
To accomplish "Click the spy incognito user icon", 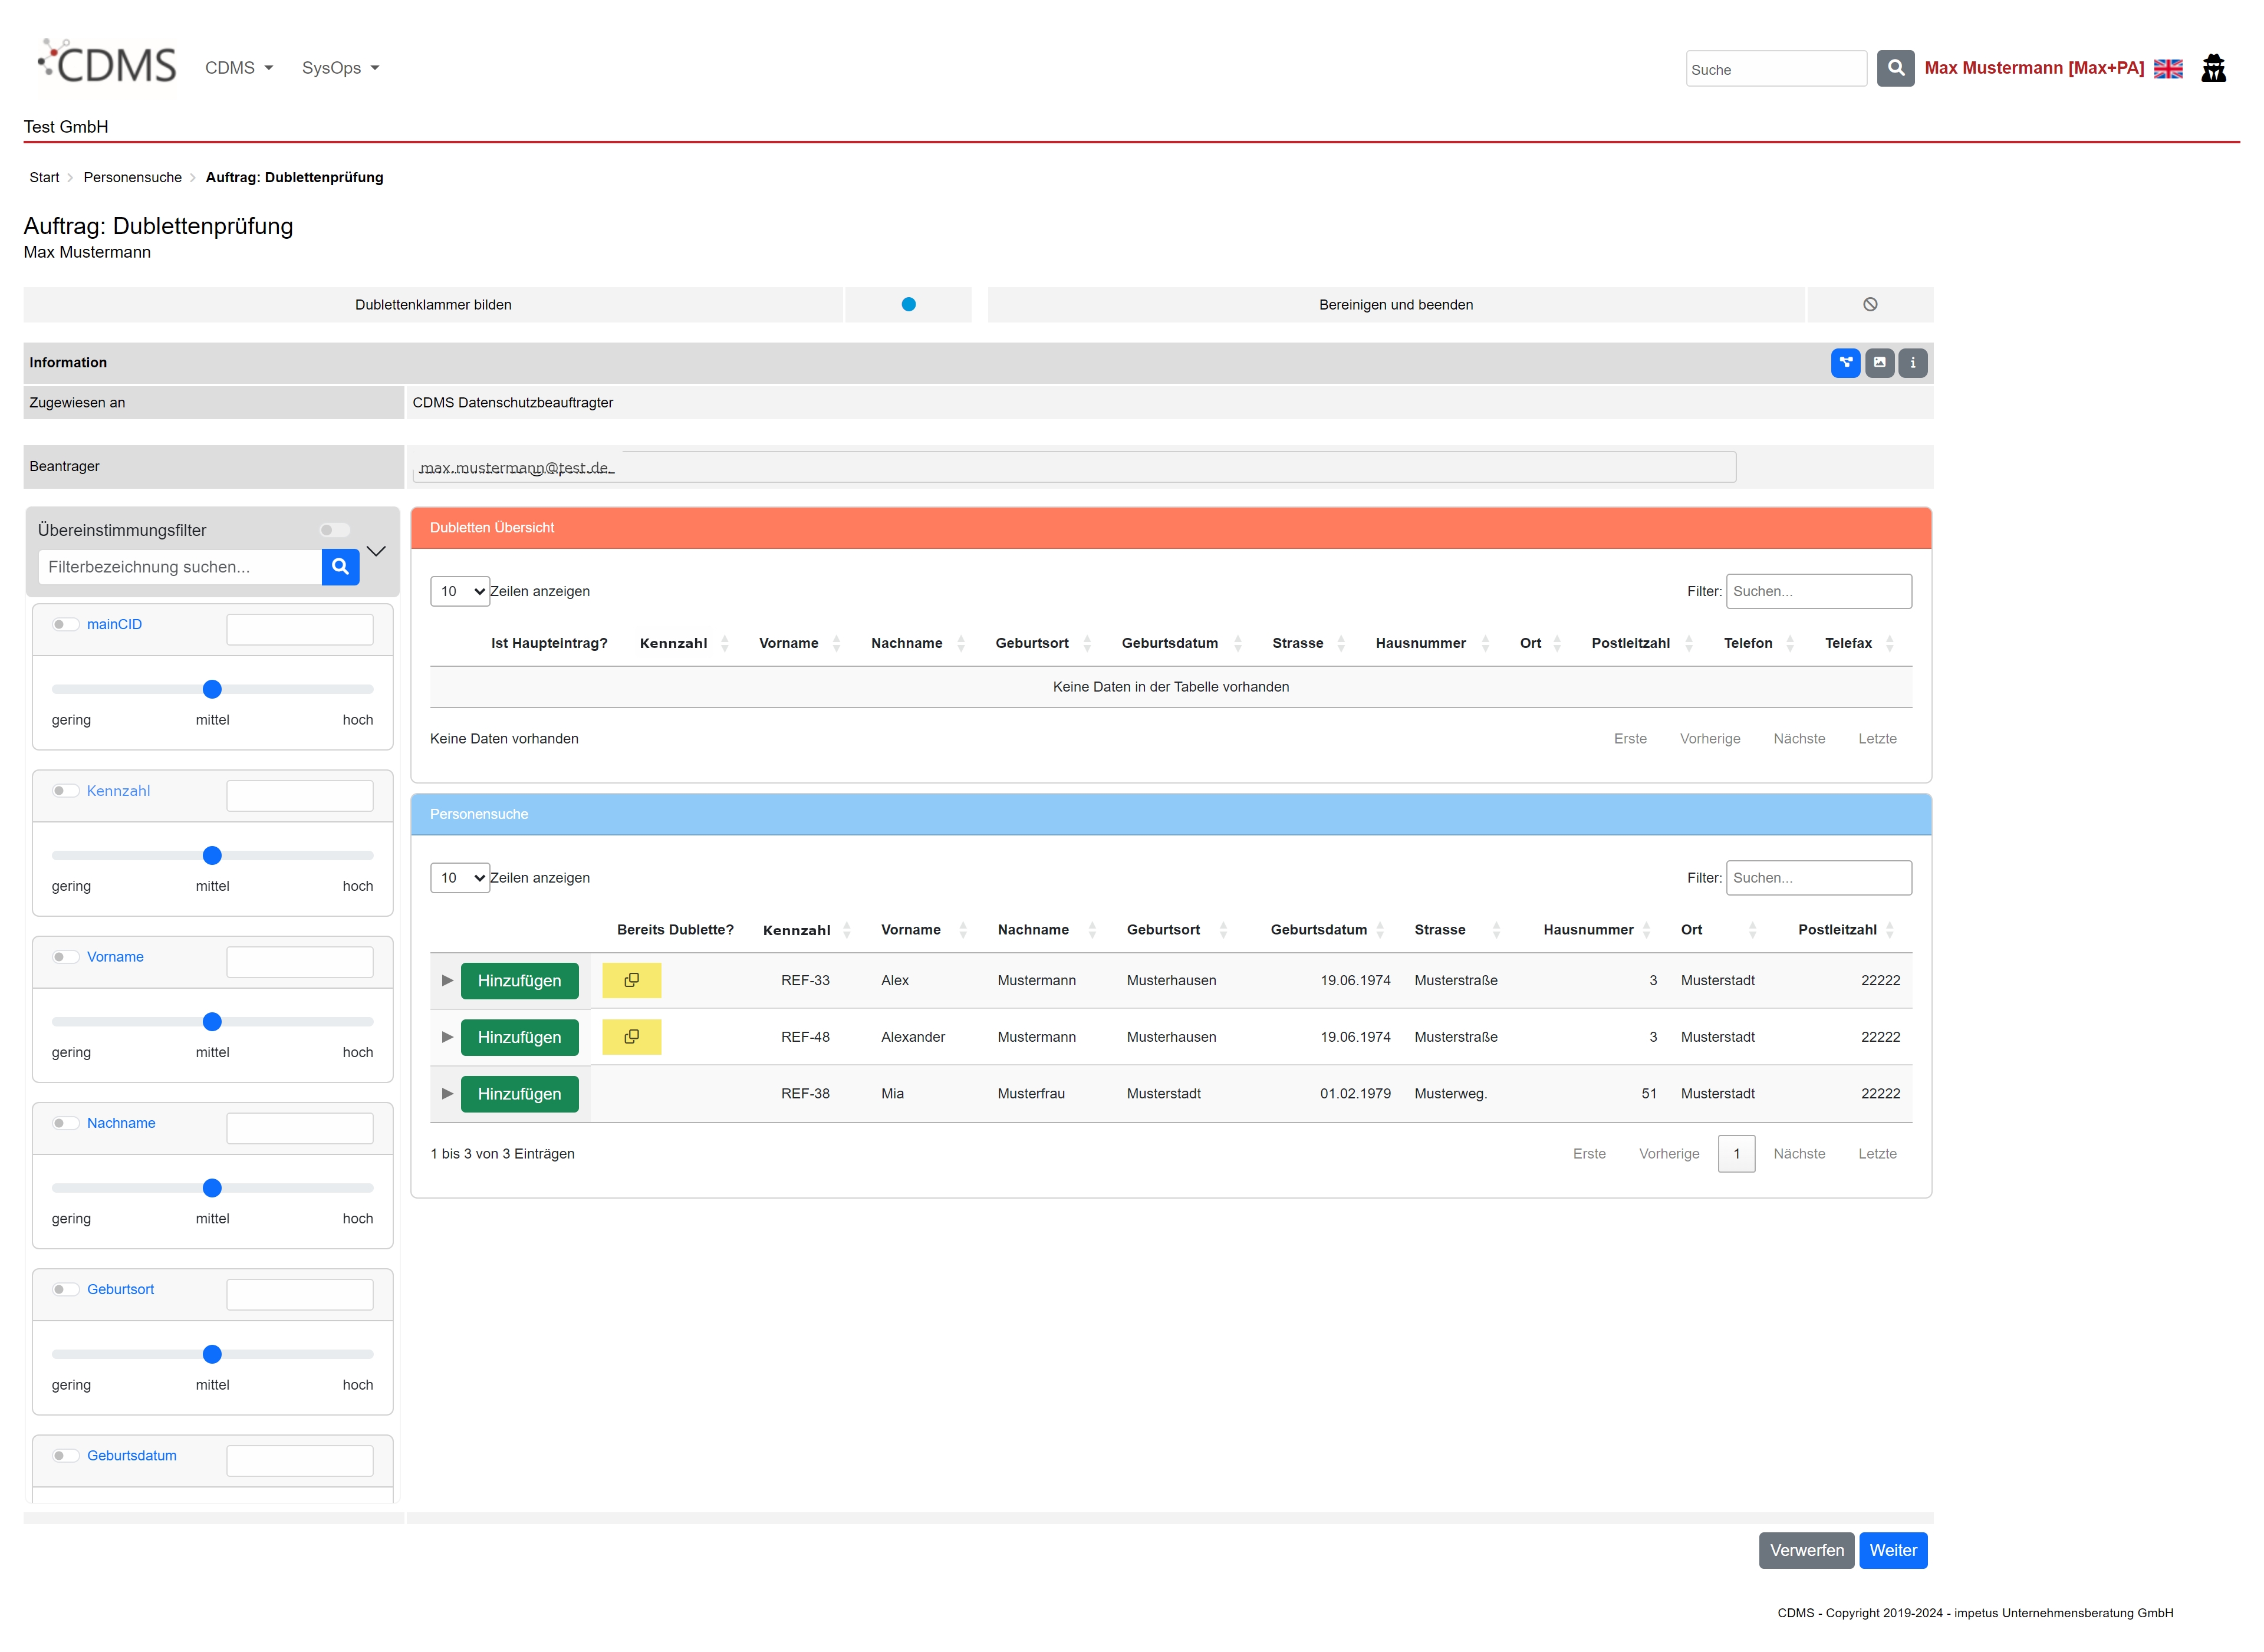I will [x=2213, y=68].
